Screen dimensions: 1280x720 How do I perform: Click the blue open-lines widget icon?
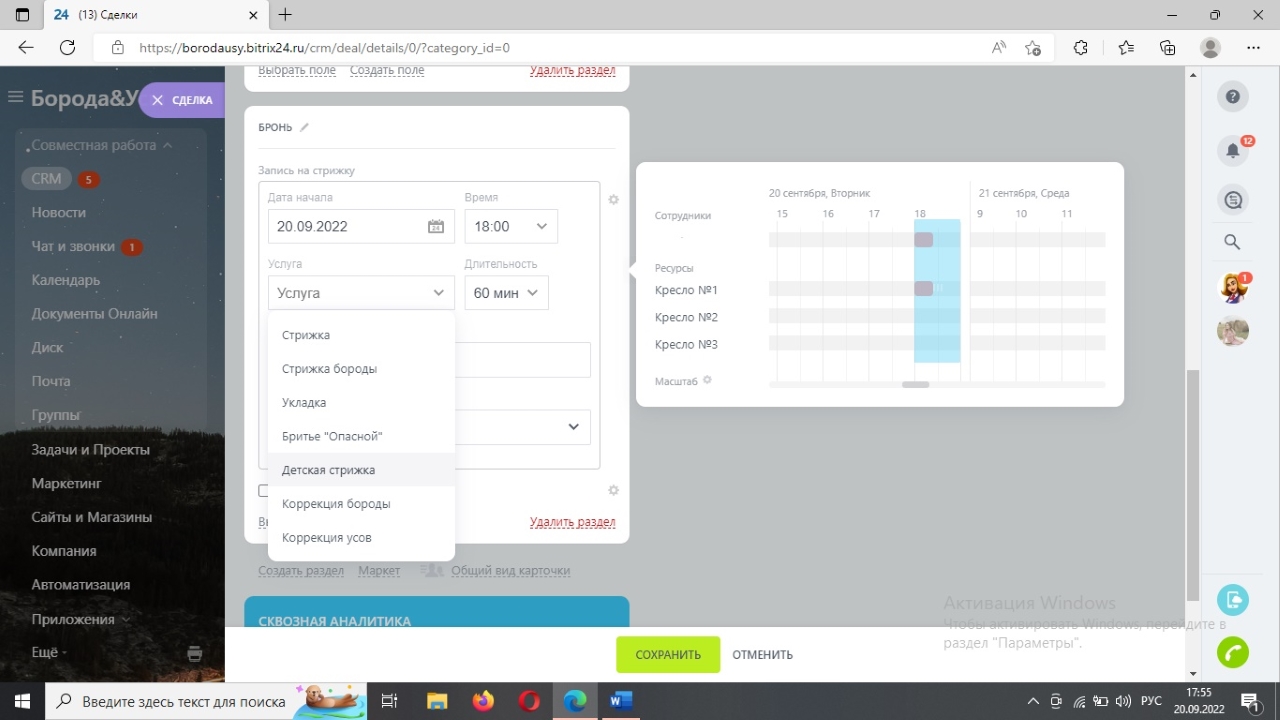(x=1233, y=599)
